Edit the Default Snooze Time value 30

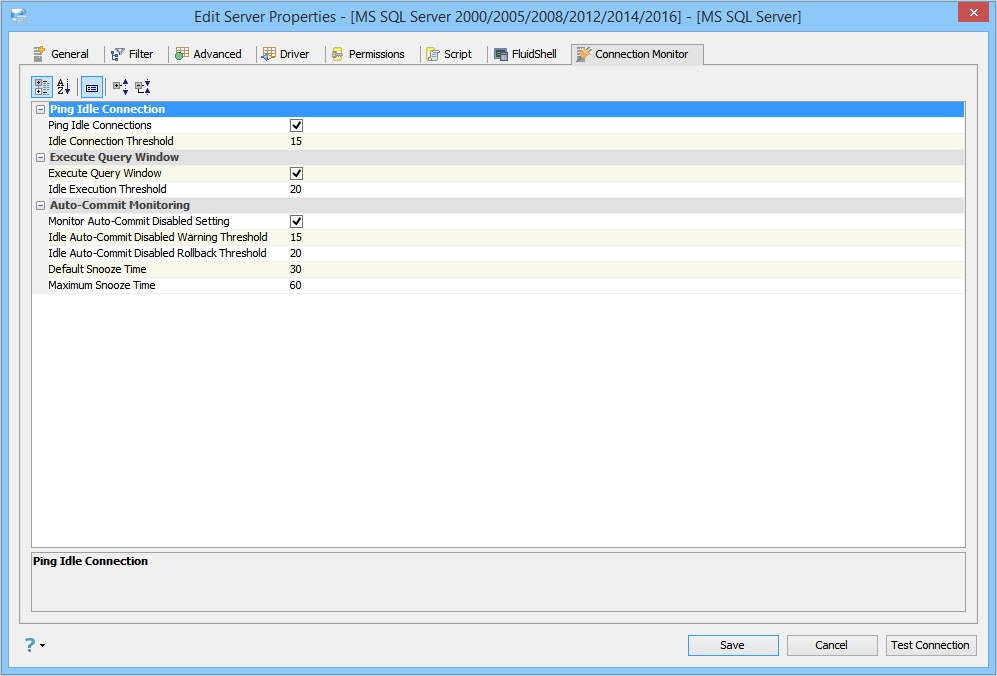point(626,269)
